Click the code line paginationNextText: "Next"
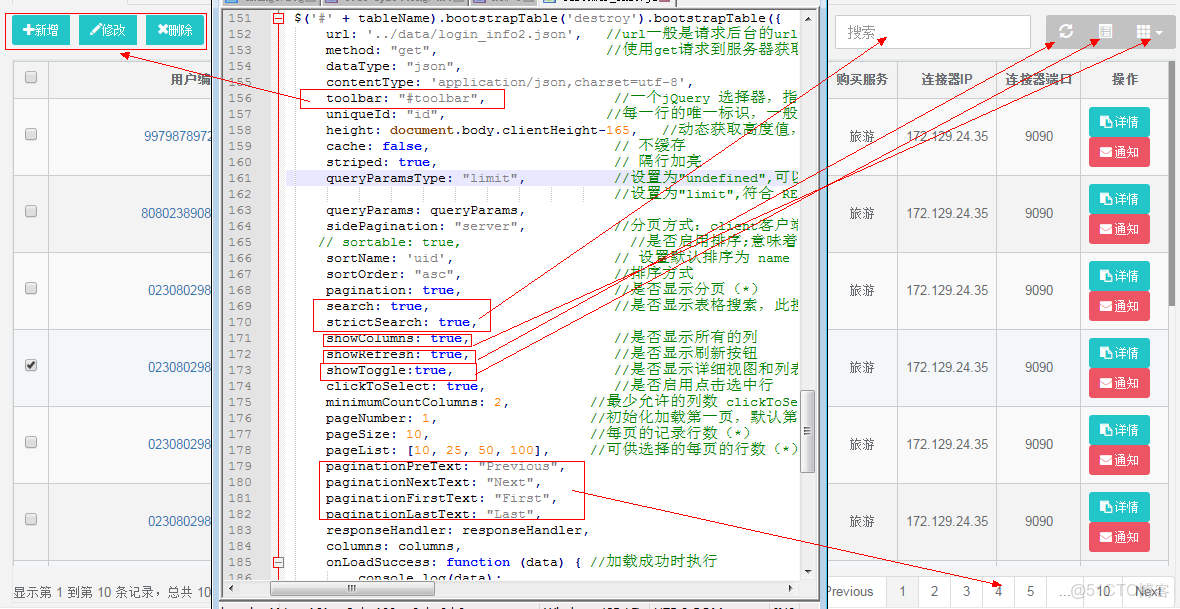 pos(433,482)
